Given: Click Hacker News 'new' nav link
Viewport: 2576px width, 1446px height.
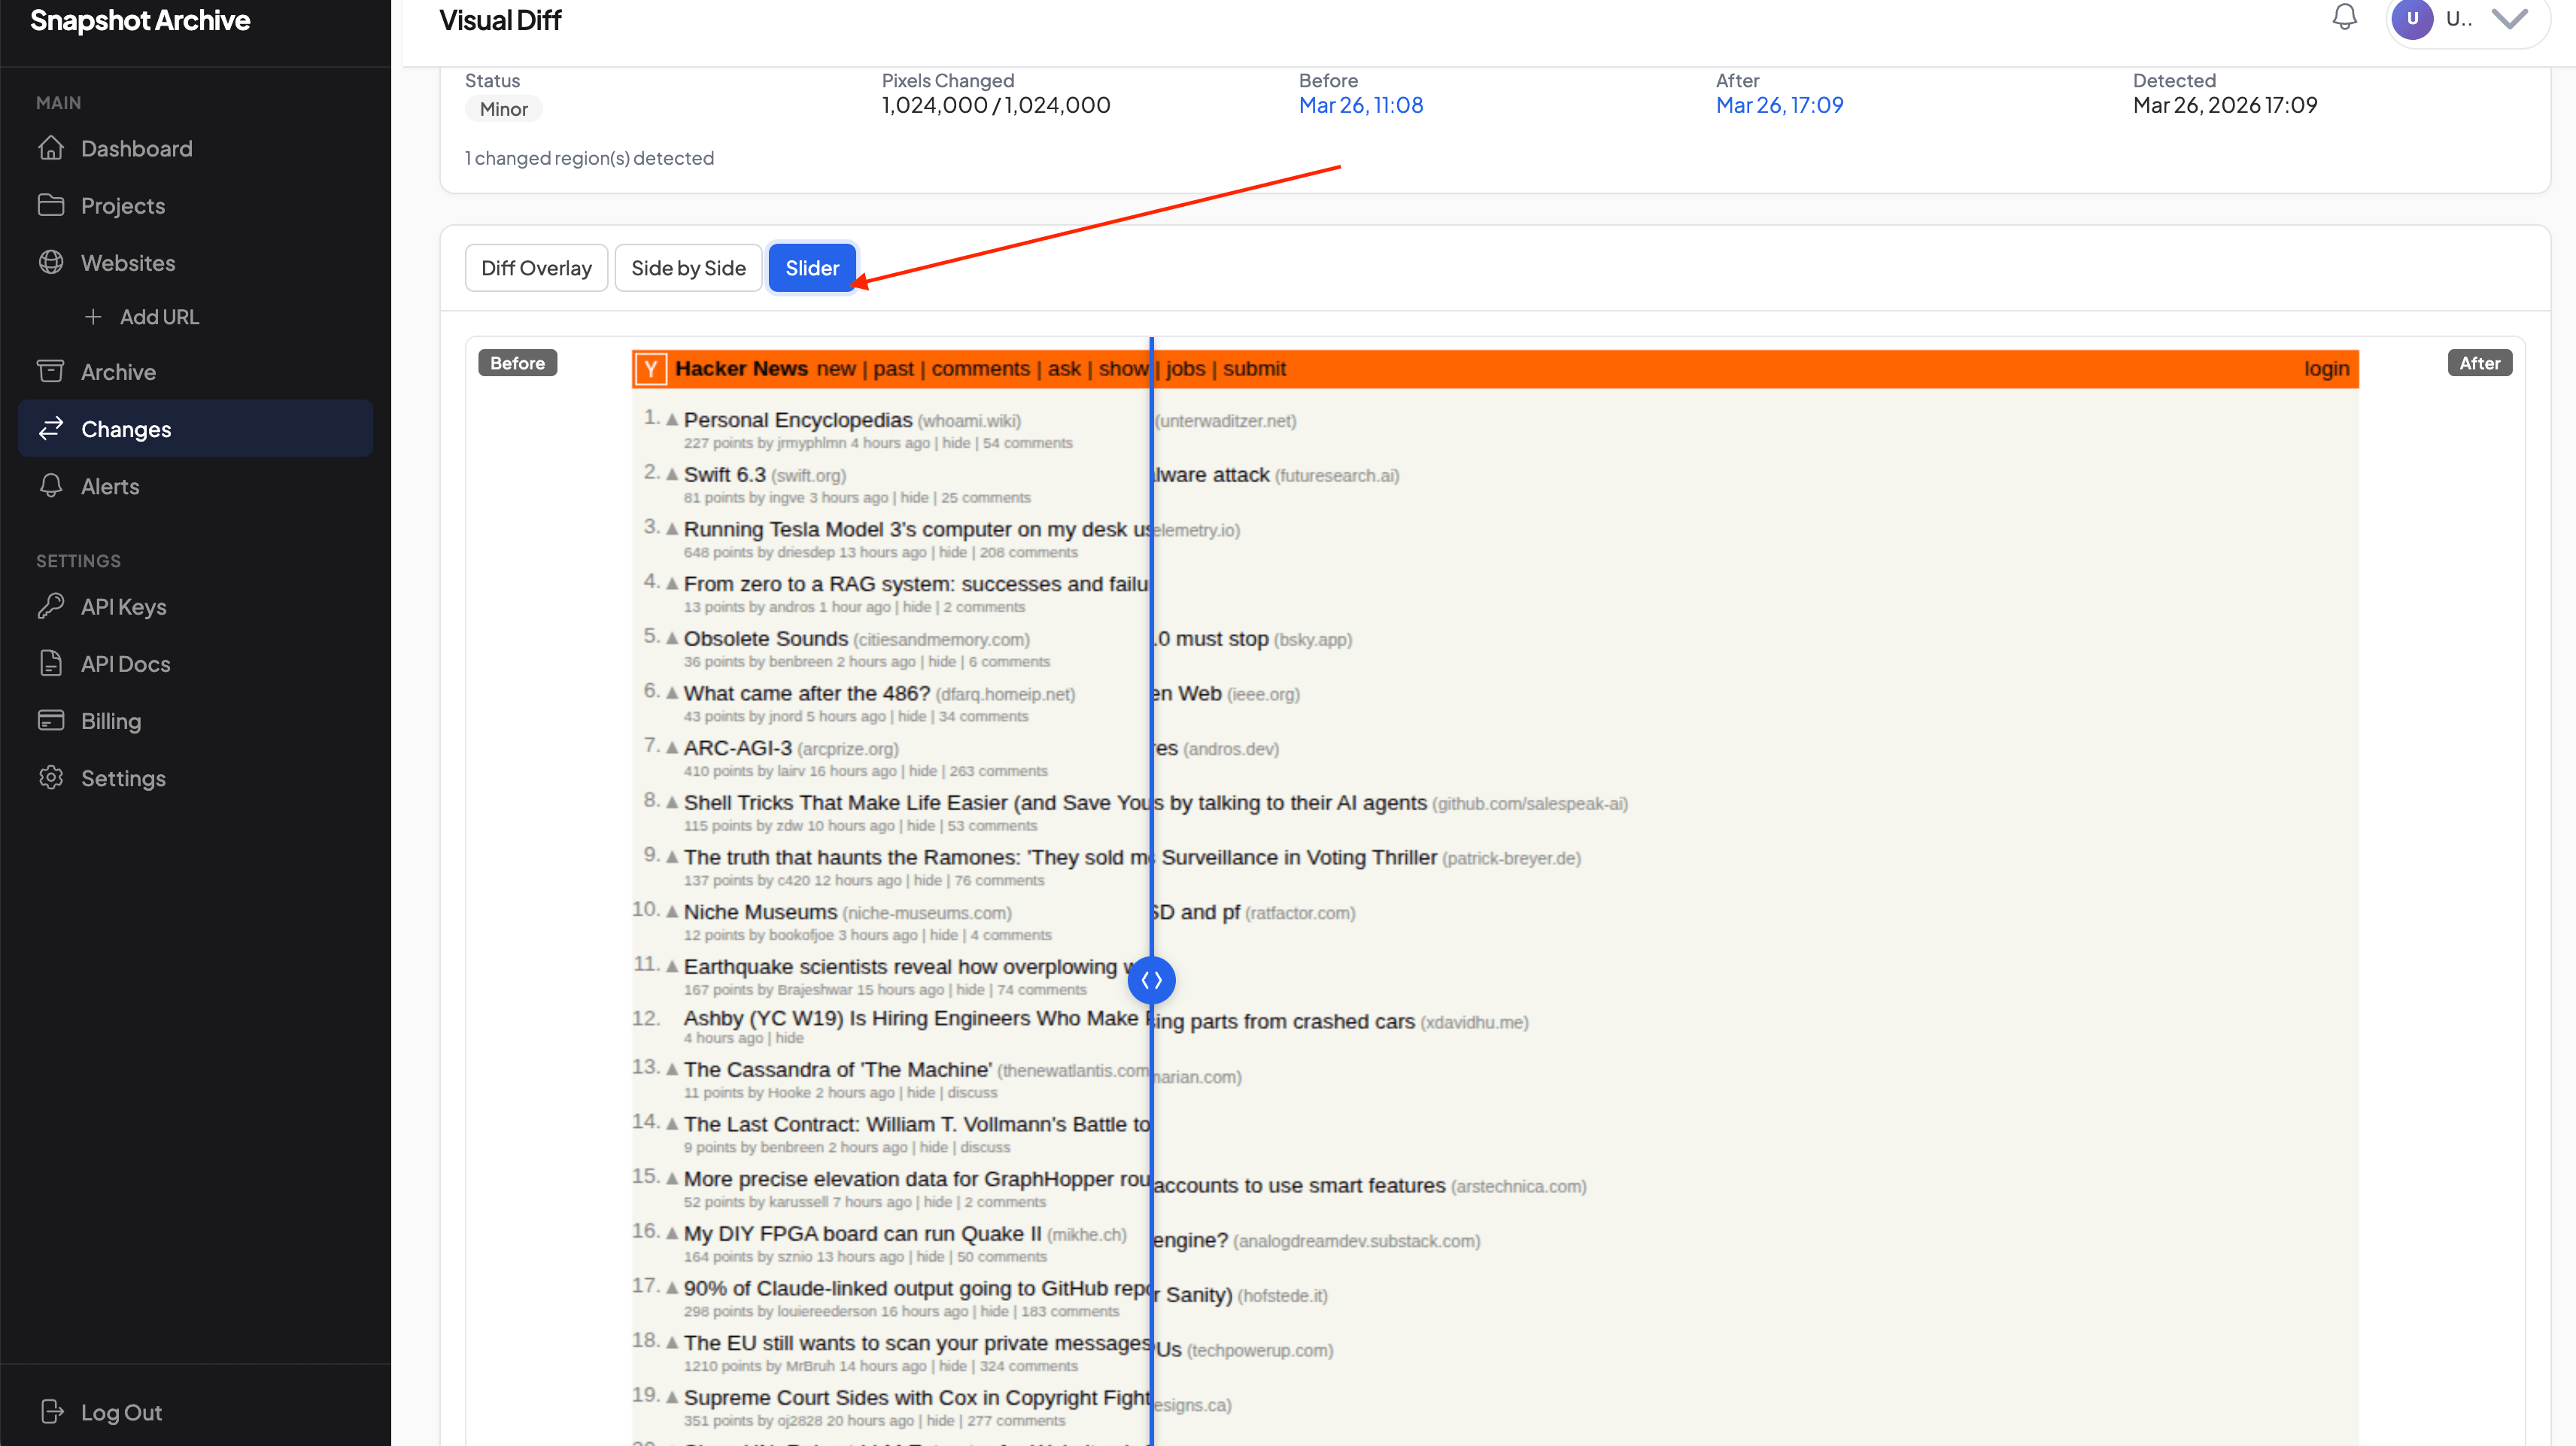Looking at the screenshot, I should coord(836,369).
